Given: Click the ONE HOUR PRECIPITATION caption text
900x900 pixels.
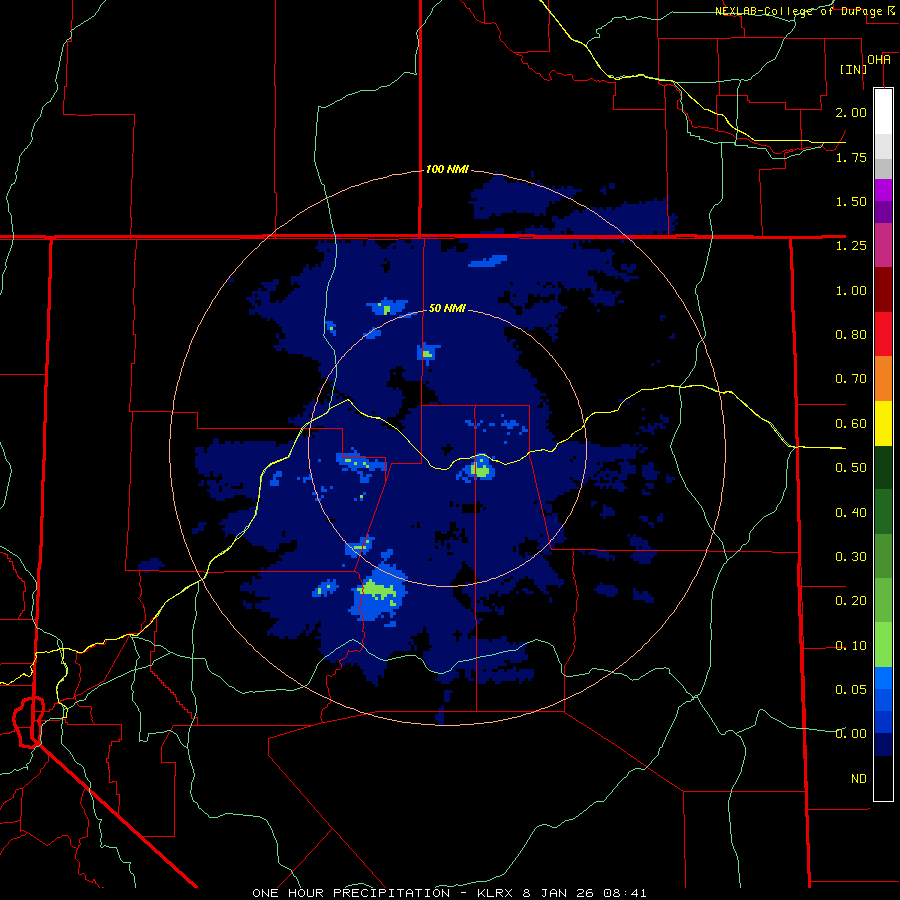Looking at the screenshot, I should [x=351, y=893].
